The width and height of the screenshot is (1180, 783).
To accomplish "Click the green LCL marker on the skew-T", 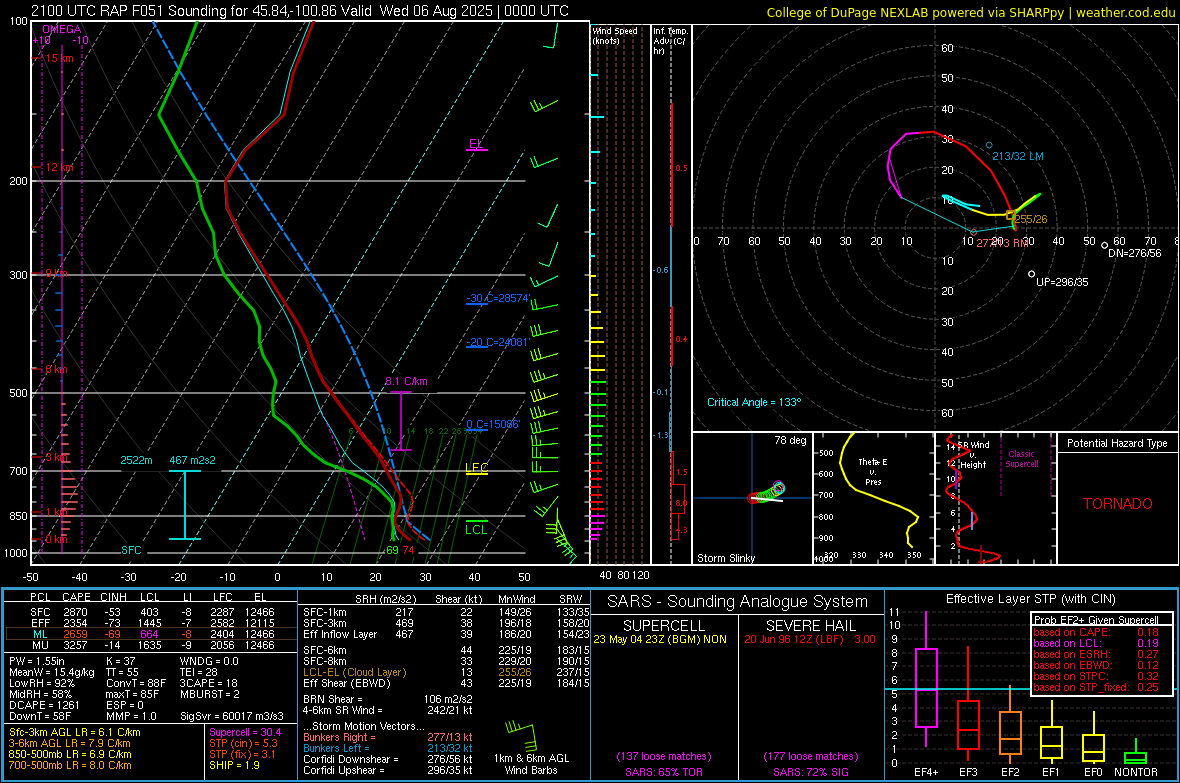I will pos(476,529).
